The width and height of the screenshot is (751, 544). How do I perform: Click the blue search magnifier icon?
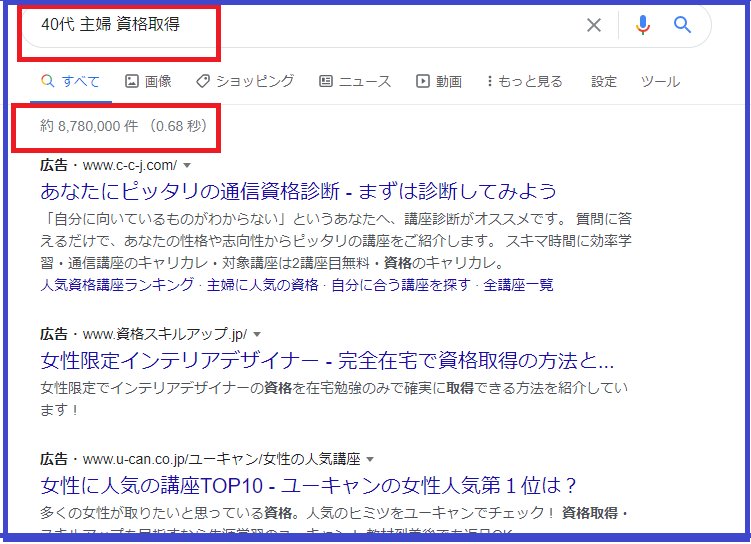[x=683, y=25]
